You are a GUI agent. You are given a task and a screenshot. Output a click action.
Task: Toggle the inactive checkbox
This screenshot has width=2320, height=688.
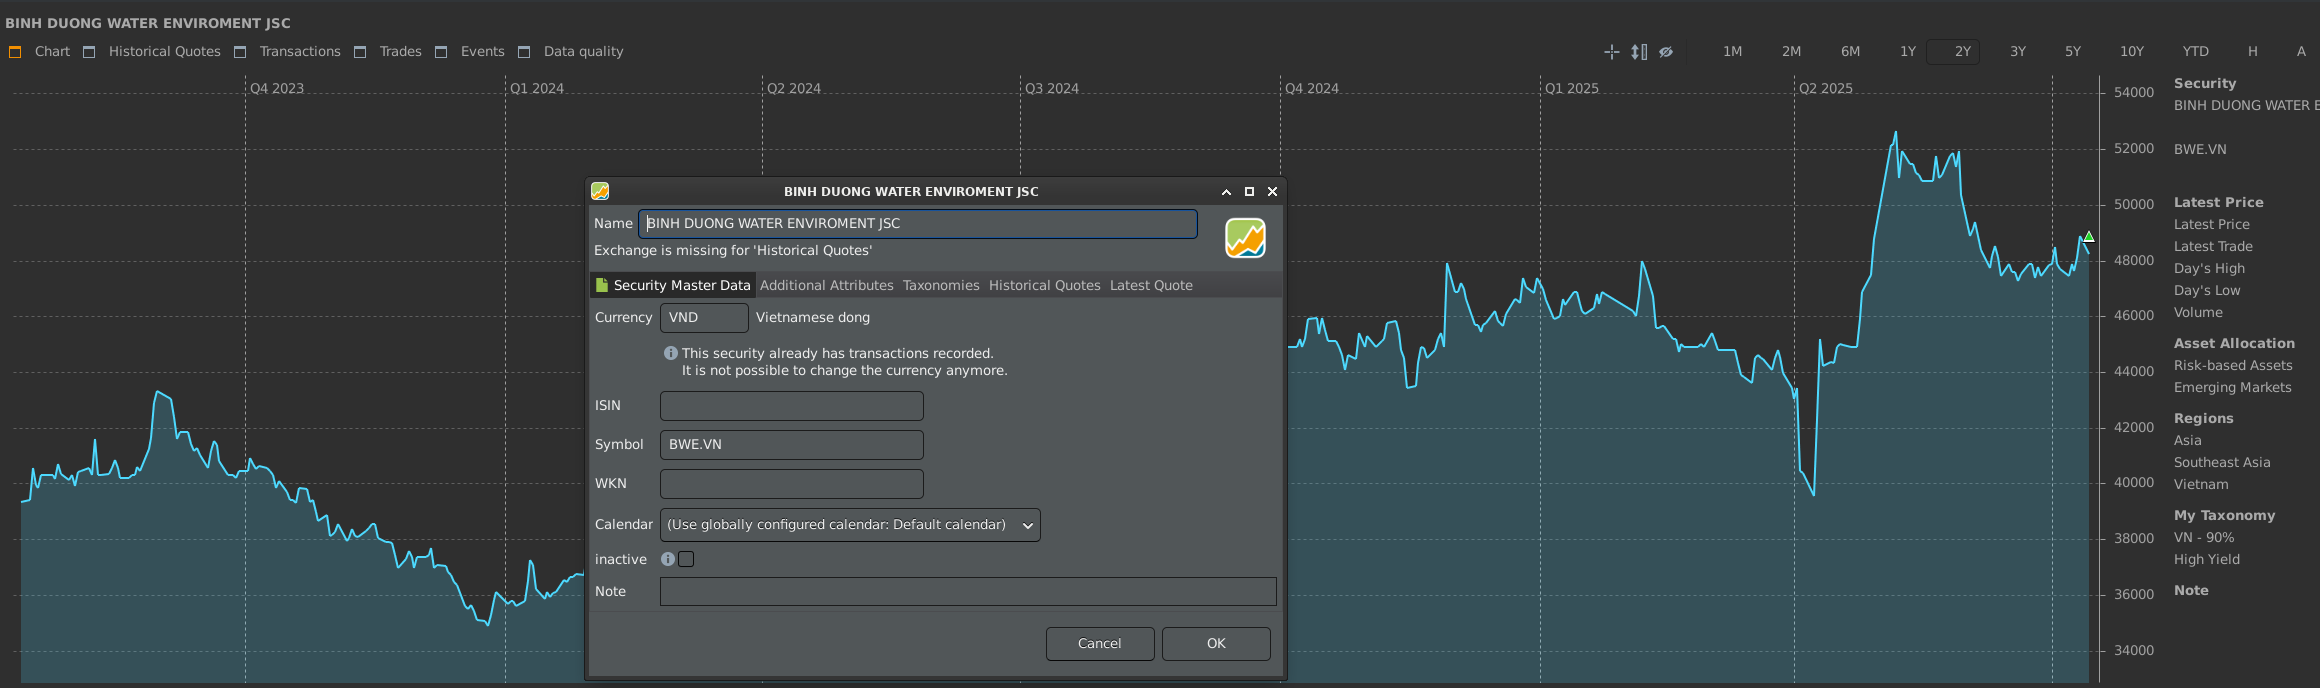[x=686, y=559]
